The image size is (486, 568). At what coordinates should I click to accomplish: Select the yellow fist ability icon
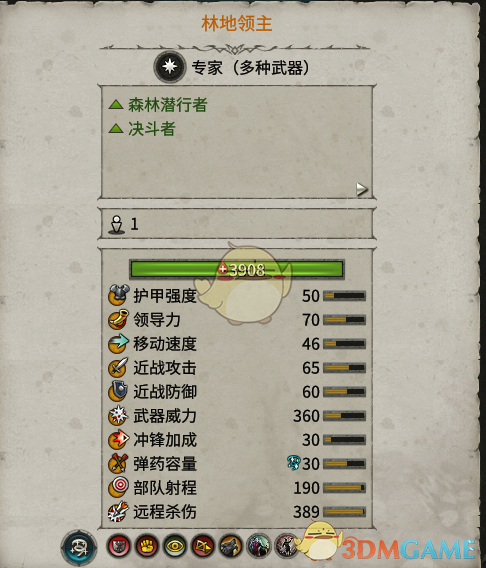pos(147,546)
